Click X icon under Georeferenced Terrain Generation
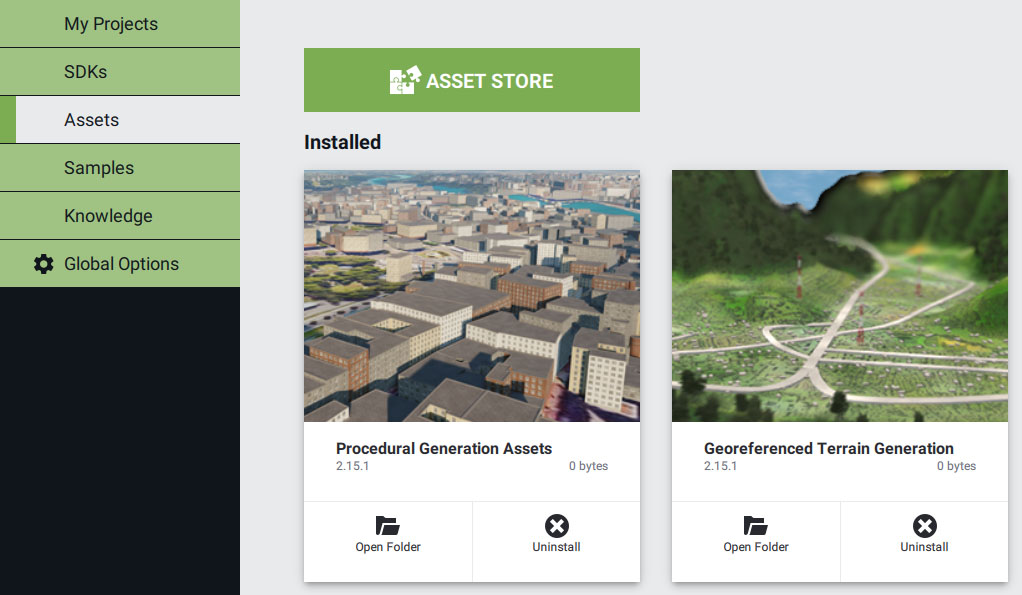Viewport: 1022px width, 595px height. tap(924, 526)
